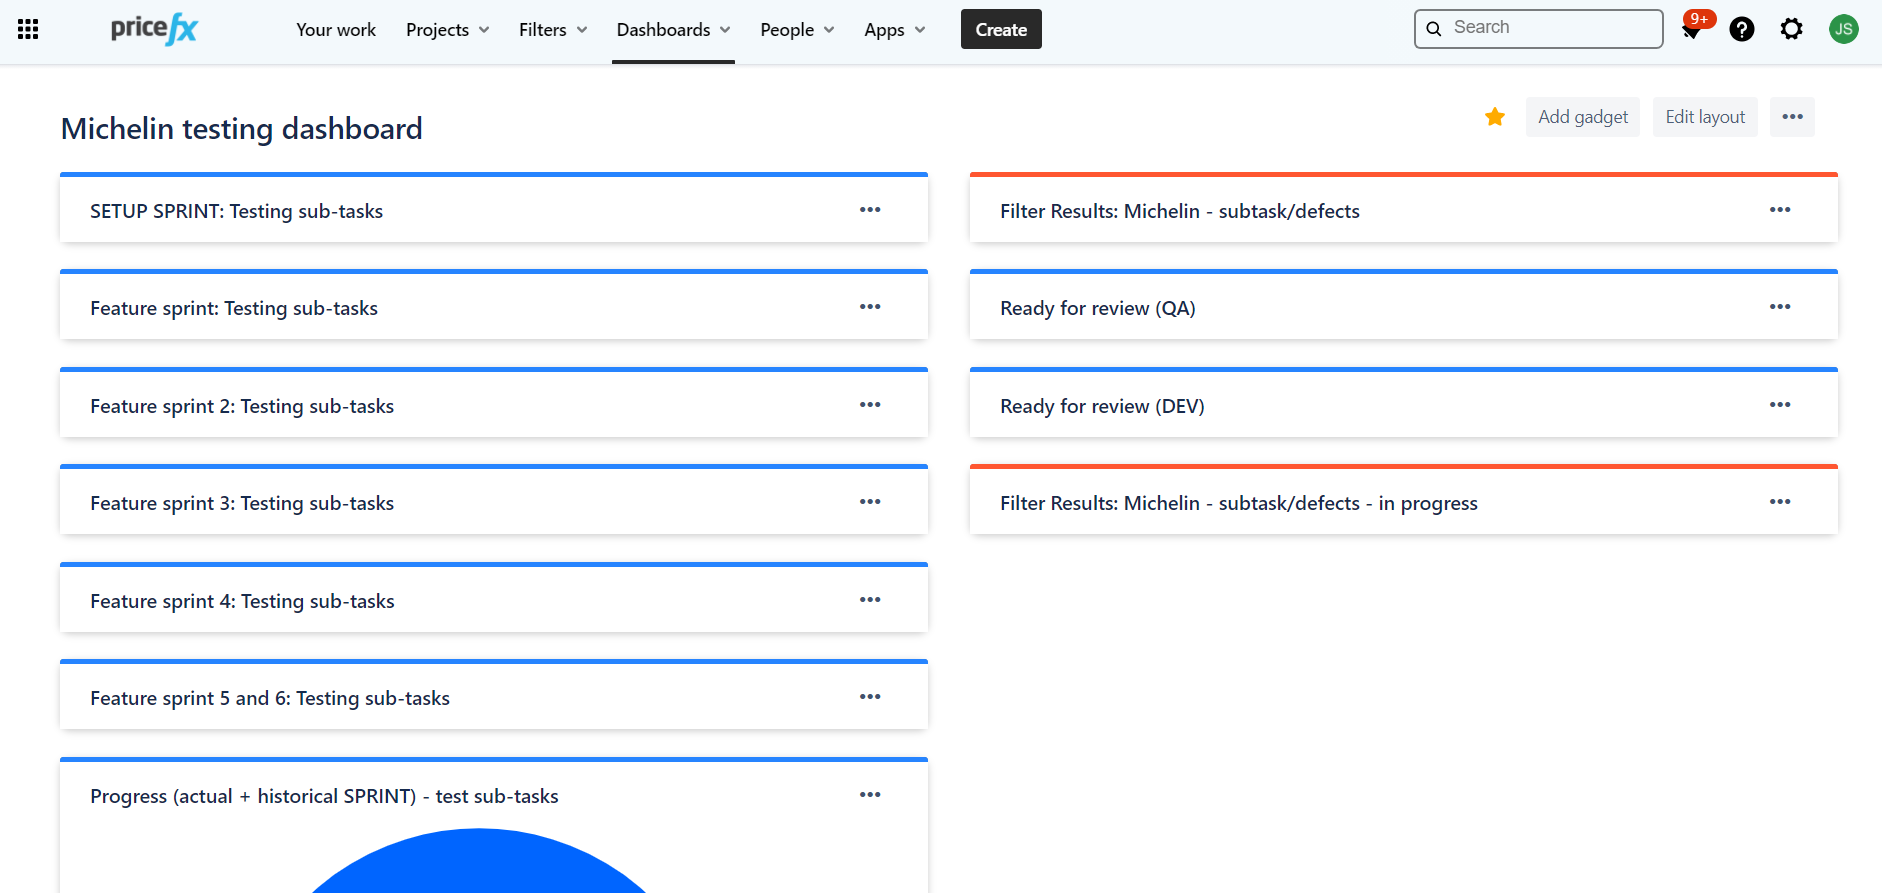Open the dashboard more actions menu

(x=1792, y=117)
